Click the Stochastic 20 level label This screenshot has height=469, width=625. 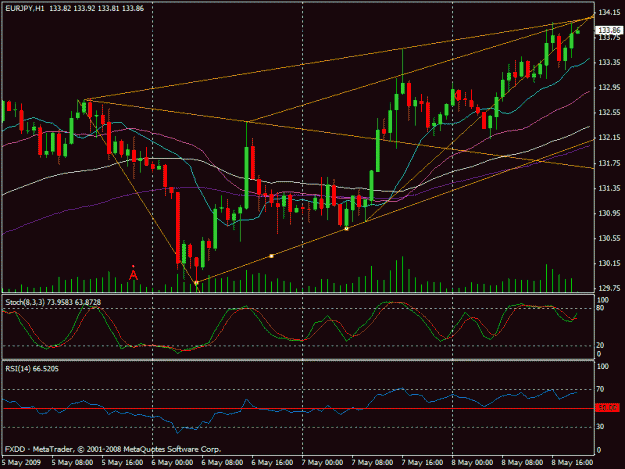tap(600, 345)
